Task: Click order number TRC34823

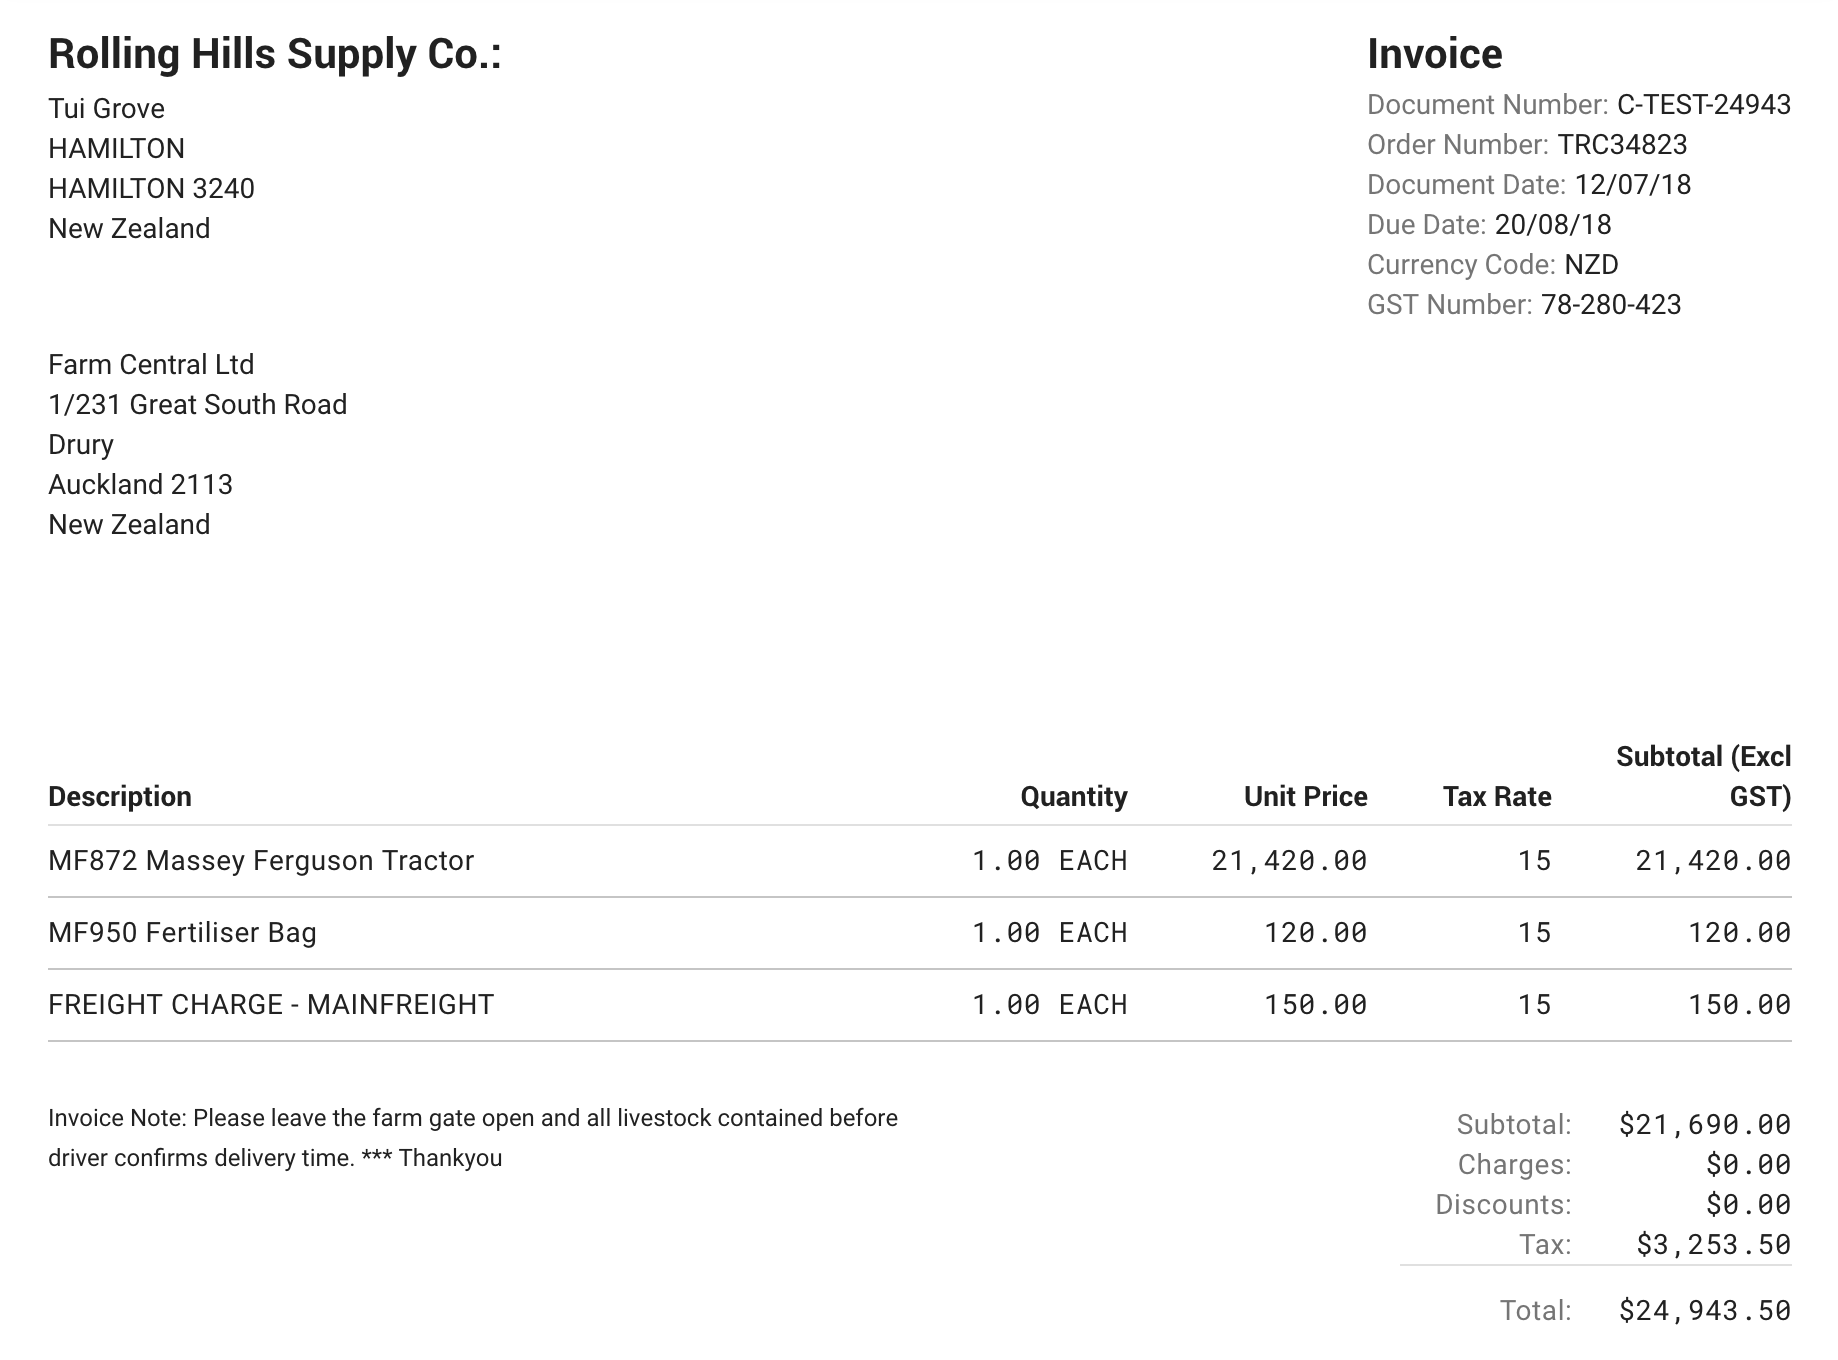Action: 1622,145
